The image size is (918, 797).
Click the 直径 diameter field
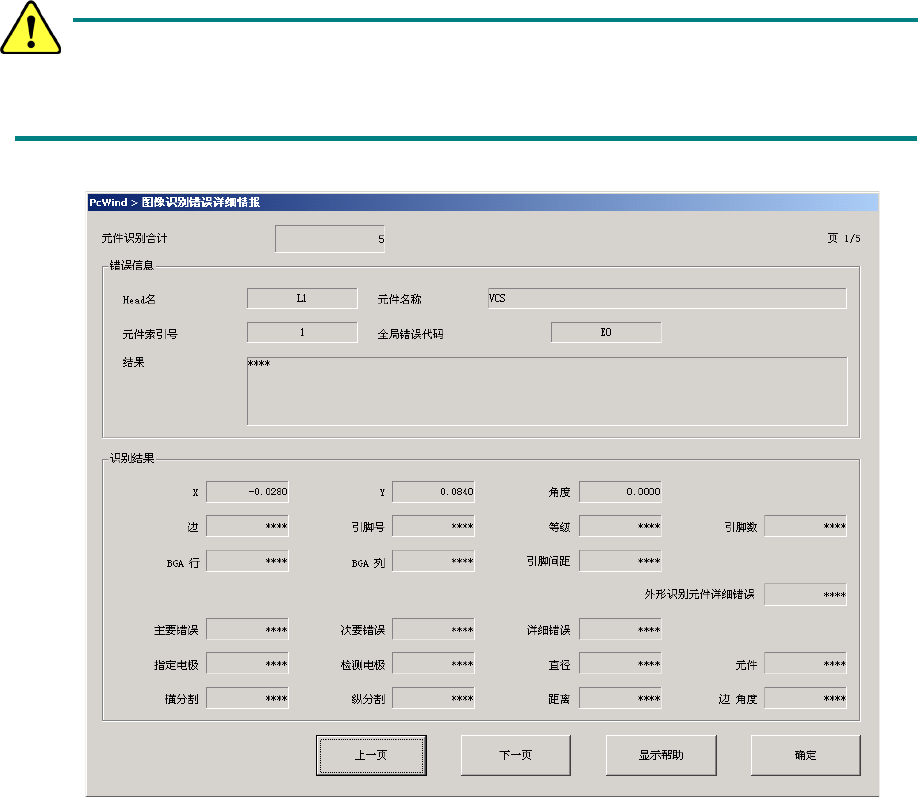click(620, 664)
